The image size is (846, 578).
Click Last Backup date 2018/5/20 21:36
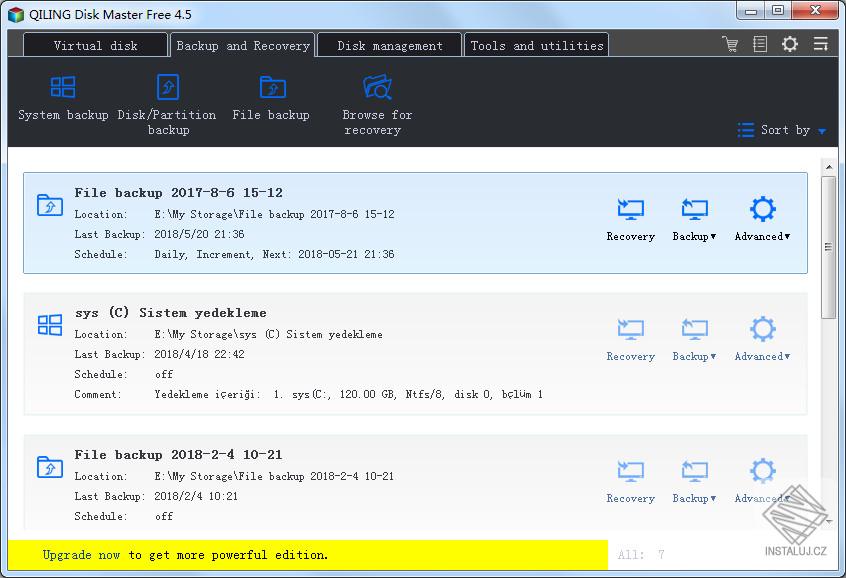tap(199, 234)
